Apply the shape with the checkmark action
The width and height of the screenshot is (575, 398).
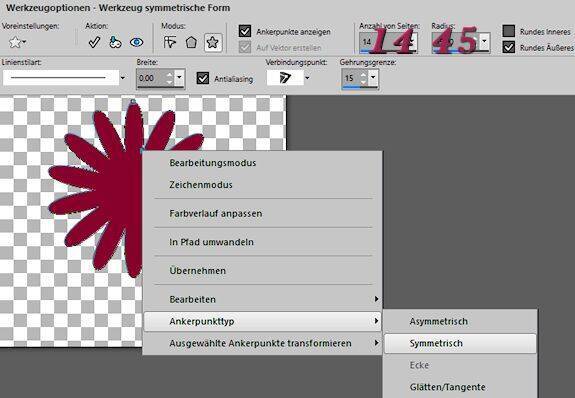[x=94, y=42]
